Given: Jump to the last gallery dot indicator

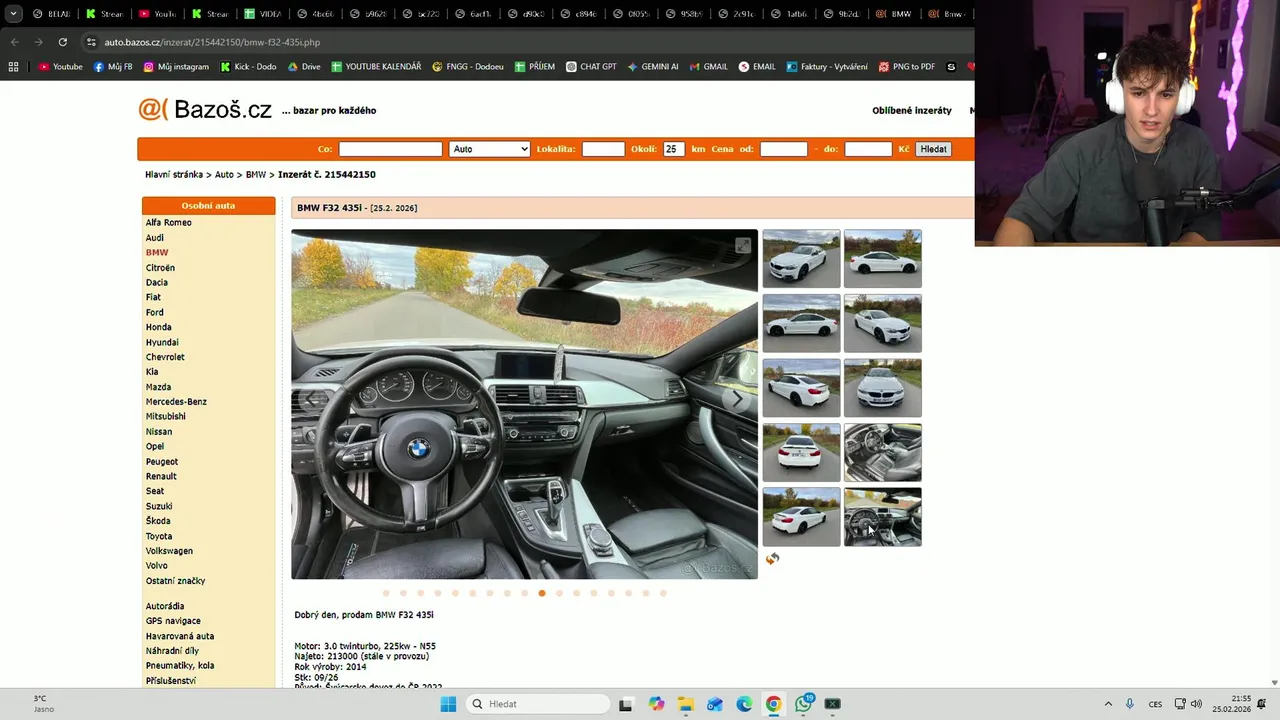Looking at the screenshot, I should click(663, 593).
